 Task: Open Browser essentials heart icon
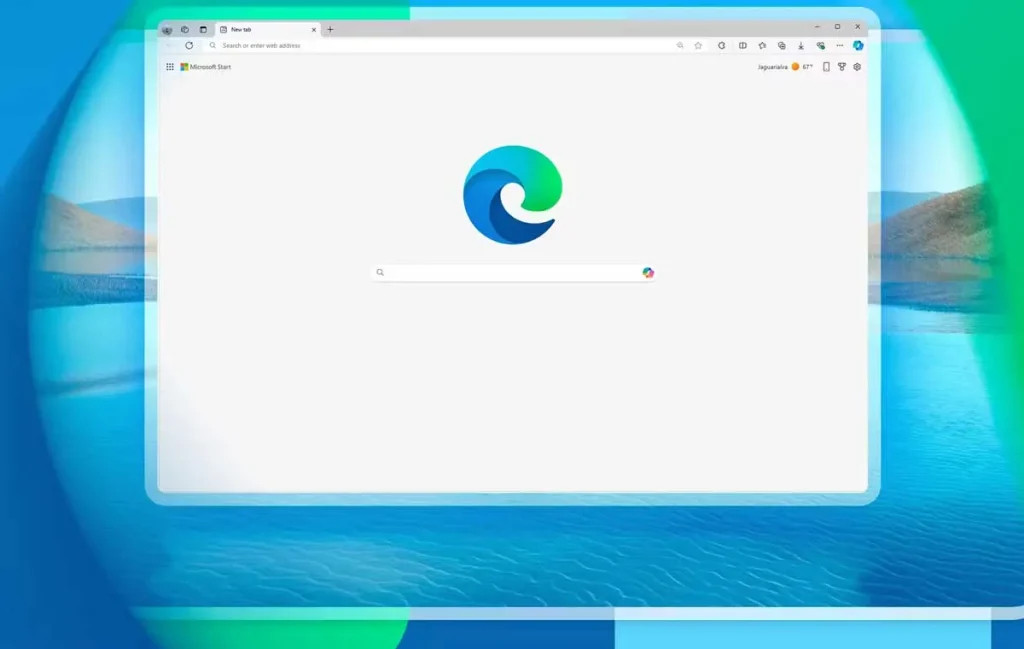pos(820,46)
